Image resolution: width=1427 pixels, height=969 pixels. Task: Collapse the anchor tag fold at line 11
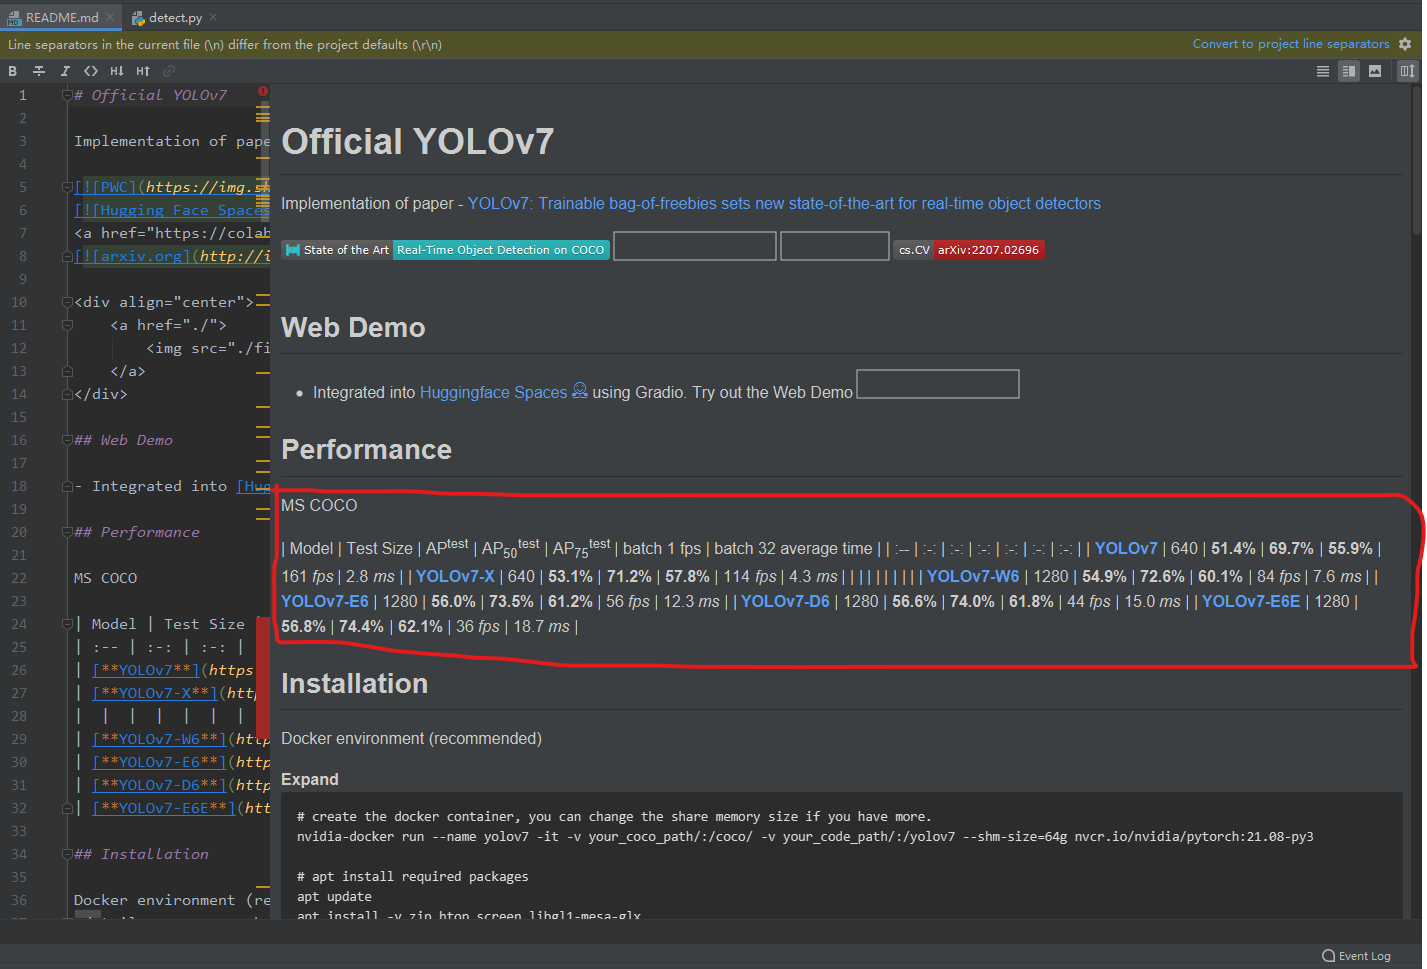(x=67, y=325)
